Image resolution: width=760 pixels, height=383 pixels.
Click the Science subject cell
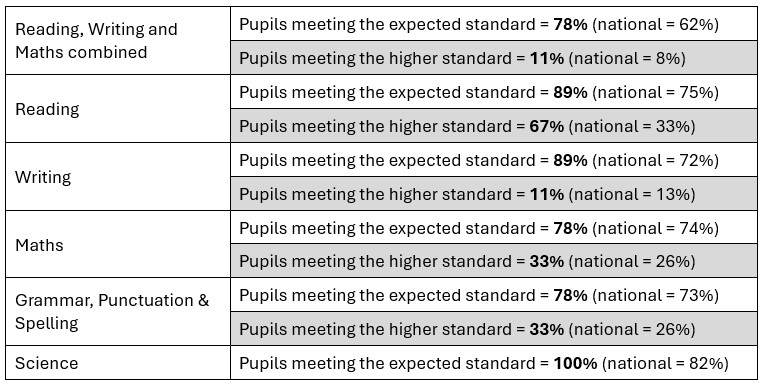point(118,363)
